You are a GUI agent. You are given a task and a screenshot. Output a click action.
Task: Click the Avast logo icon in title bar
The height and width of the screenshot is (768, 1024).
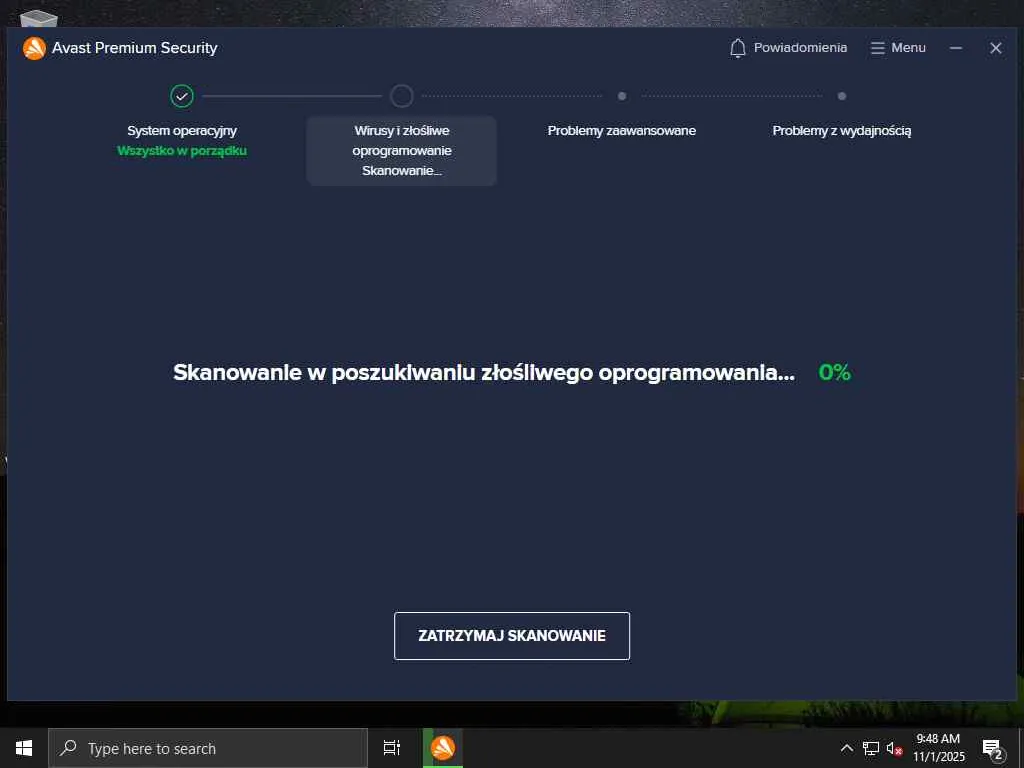pos(34,48)
